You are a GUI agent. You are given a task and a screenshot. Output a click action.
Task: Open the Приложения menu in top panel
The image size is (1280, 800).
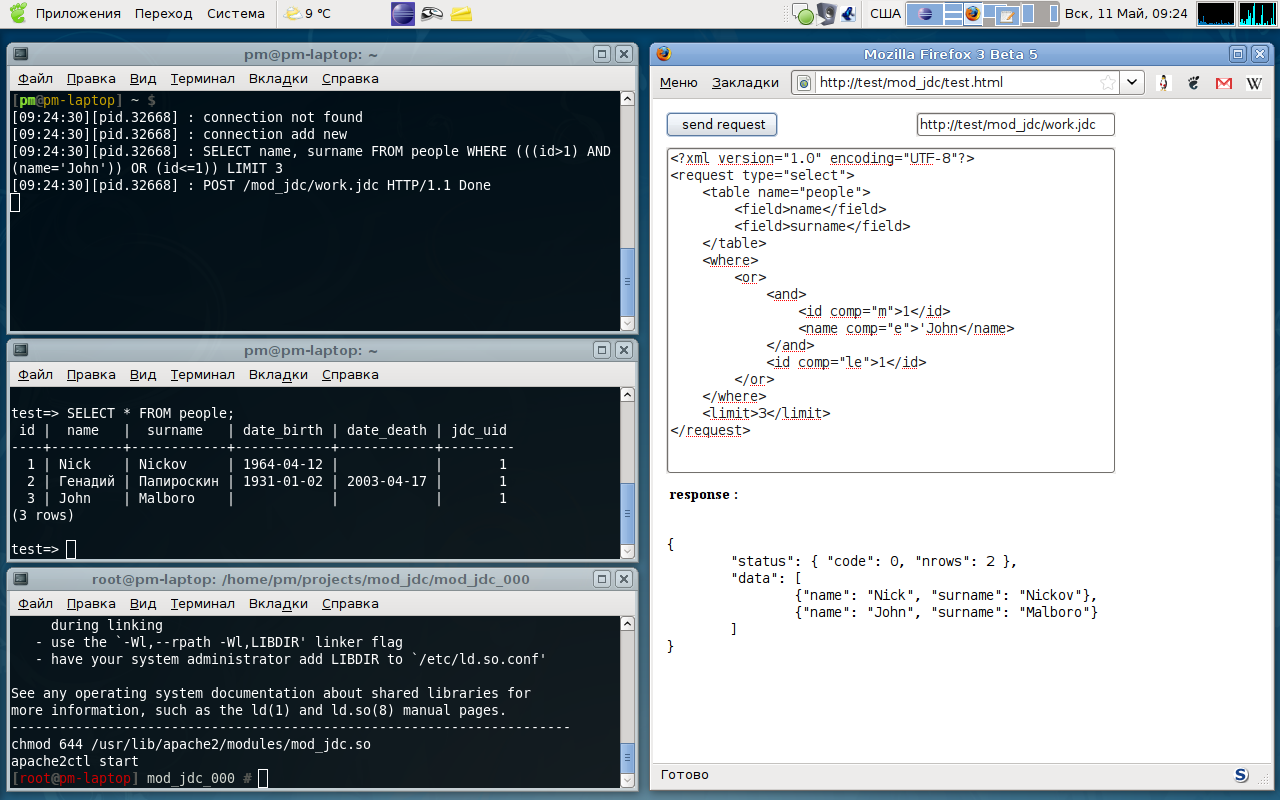click(x=78, y=13)
